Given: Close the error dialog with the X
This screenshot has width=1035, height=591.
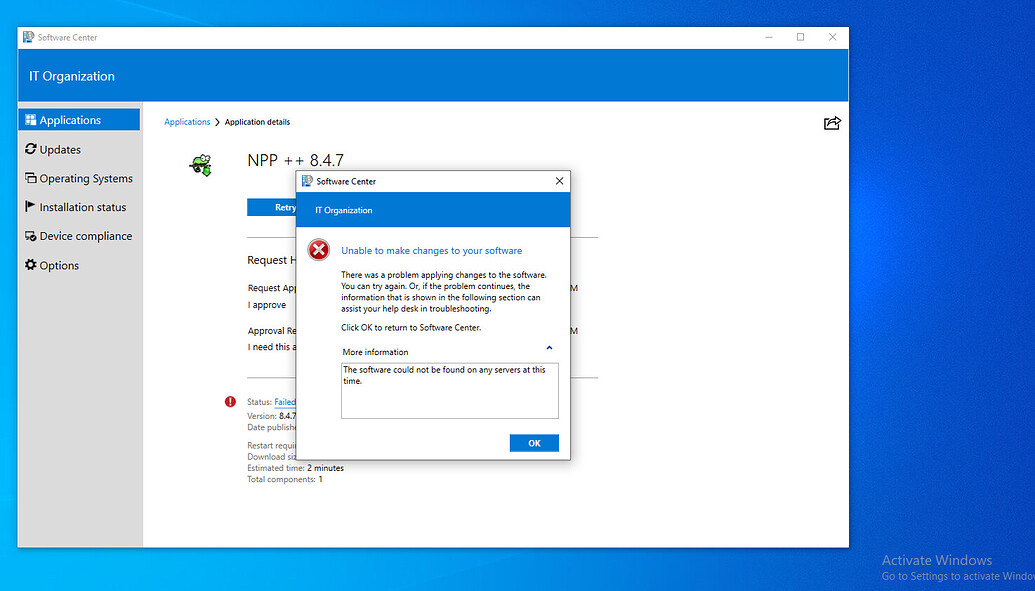Looking at the screenshot, I should point(559,181).
